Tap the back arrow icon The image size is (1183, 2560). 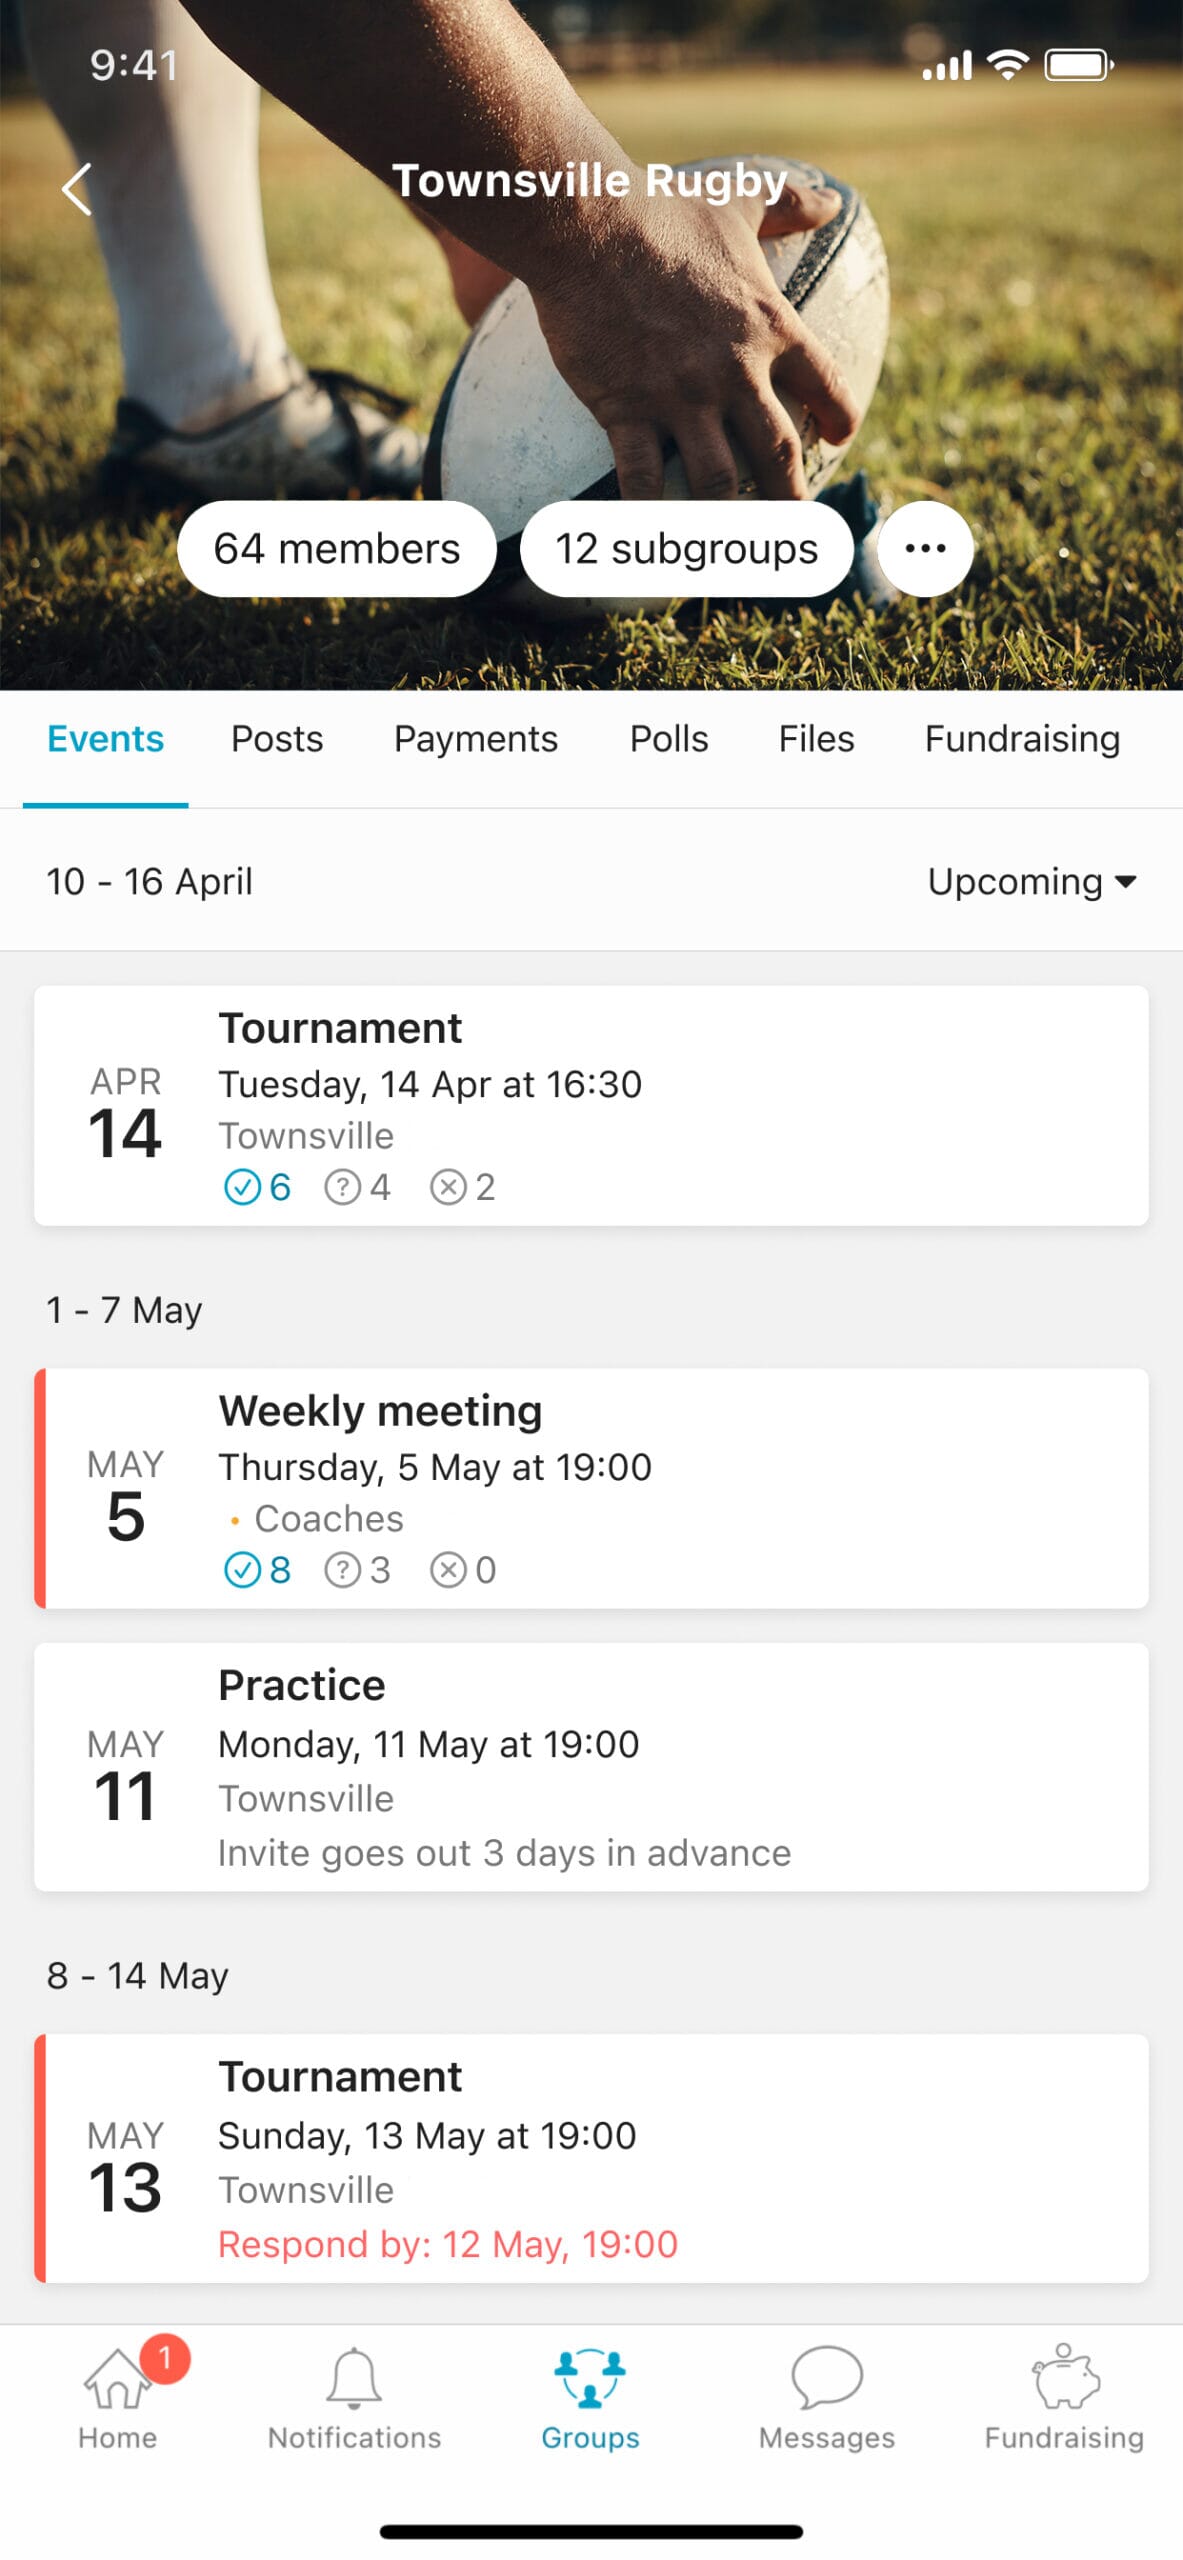77,189
